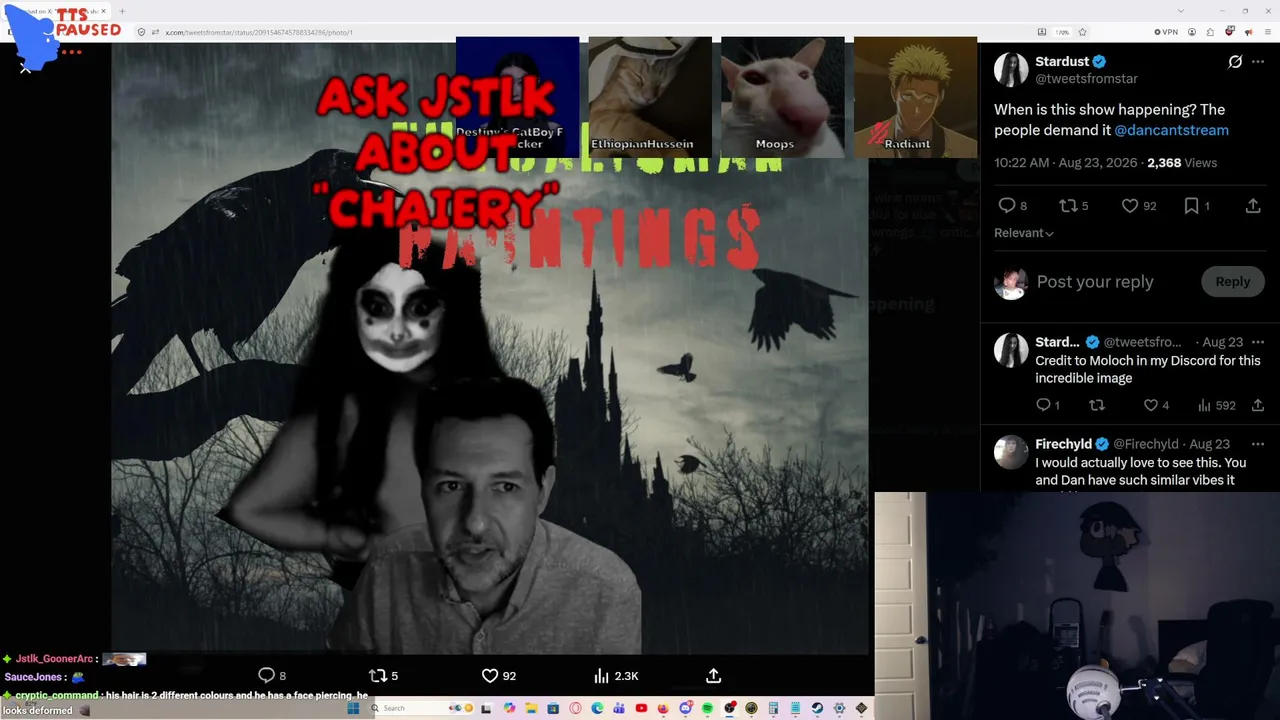The height and width of the screenshot is (720, 1280).
Task: Bookmark this page with the star icon
Action: pos(1082,32)
